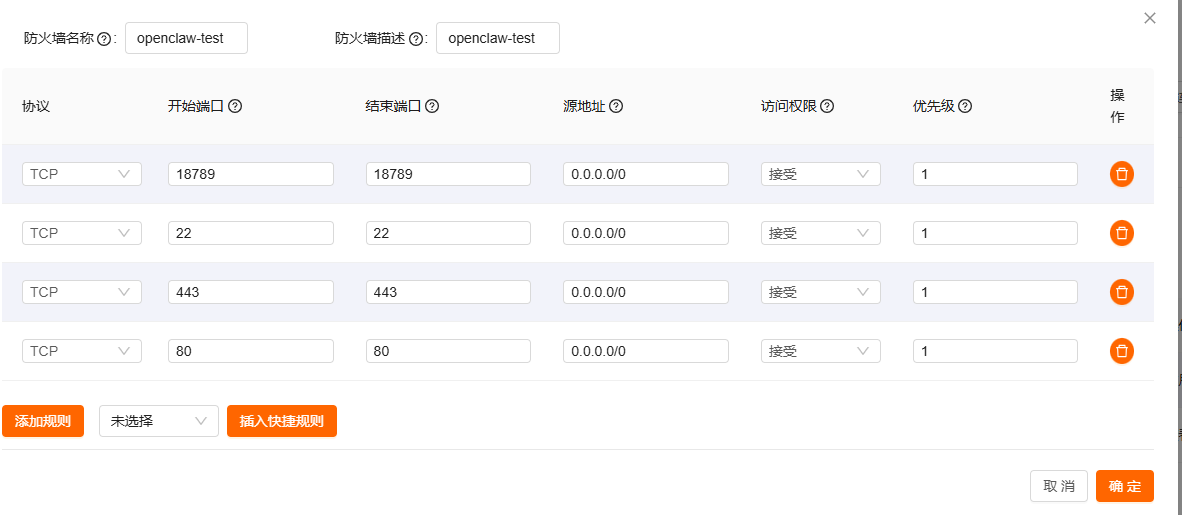Viewport: 1182px width, 515px height.
Task: Click help icon next to 优先级
Action: coord(965,107)
